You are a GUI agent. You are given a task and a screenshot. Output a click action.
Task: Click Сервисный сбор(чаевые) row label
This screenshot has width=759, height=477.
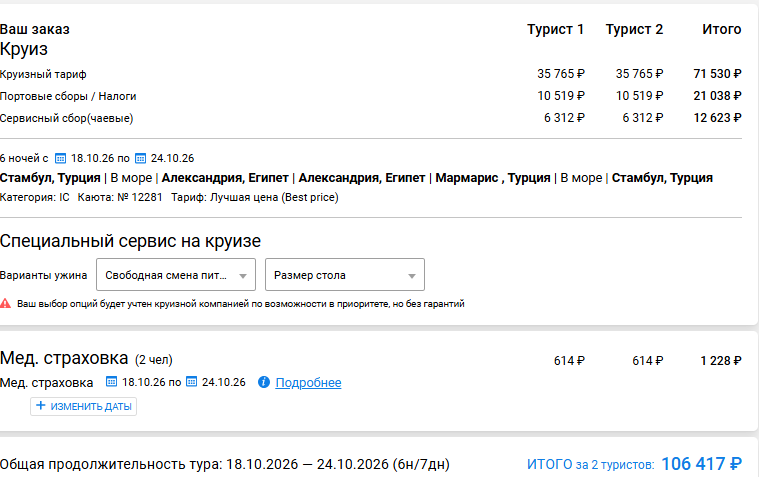[67, 118]
